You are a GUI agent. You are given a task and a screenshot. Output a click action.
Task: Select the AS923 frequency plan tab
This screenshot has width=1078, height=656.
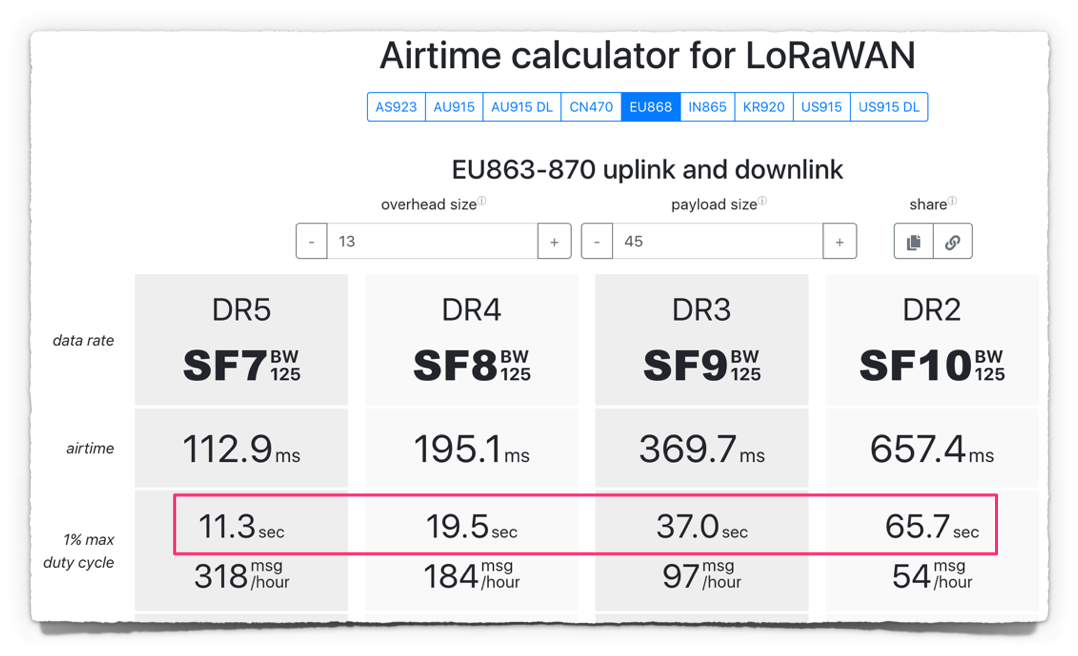(396, 106)
